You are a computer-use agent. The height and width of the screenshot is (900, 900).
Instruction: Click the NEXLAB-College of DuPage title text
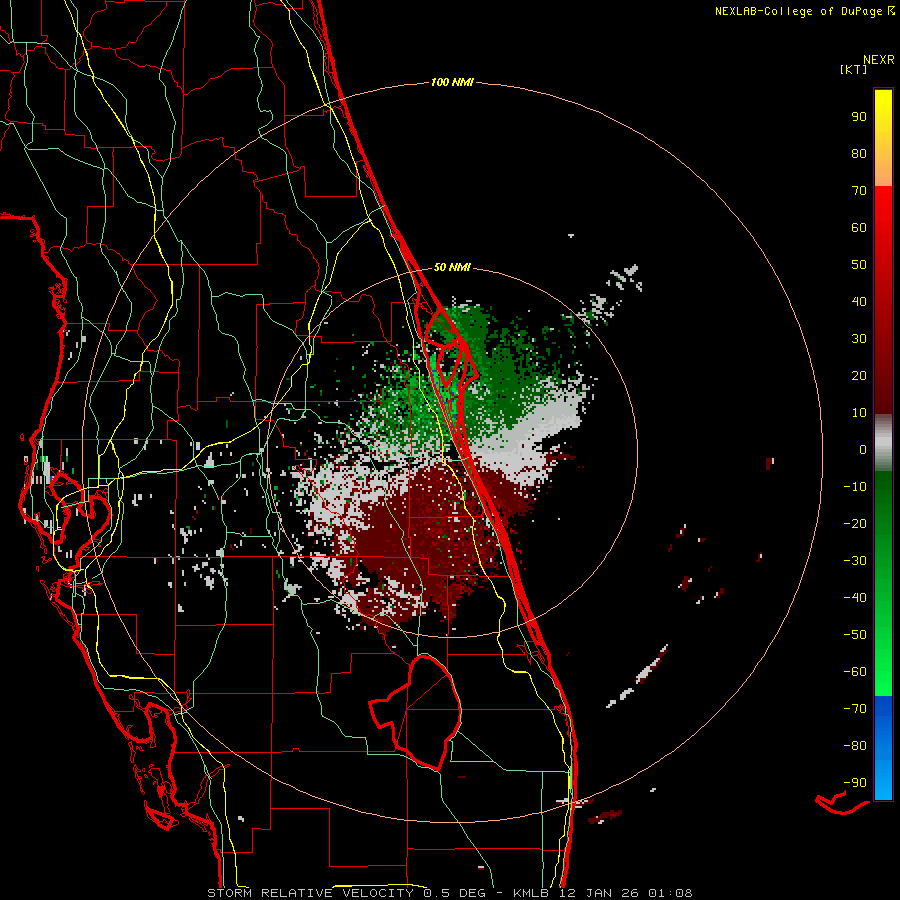pyautogui.click(x=798, y=11)
